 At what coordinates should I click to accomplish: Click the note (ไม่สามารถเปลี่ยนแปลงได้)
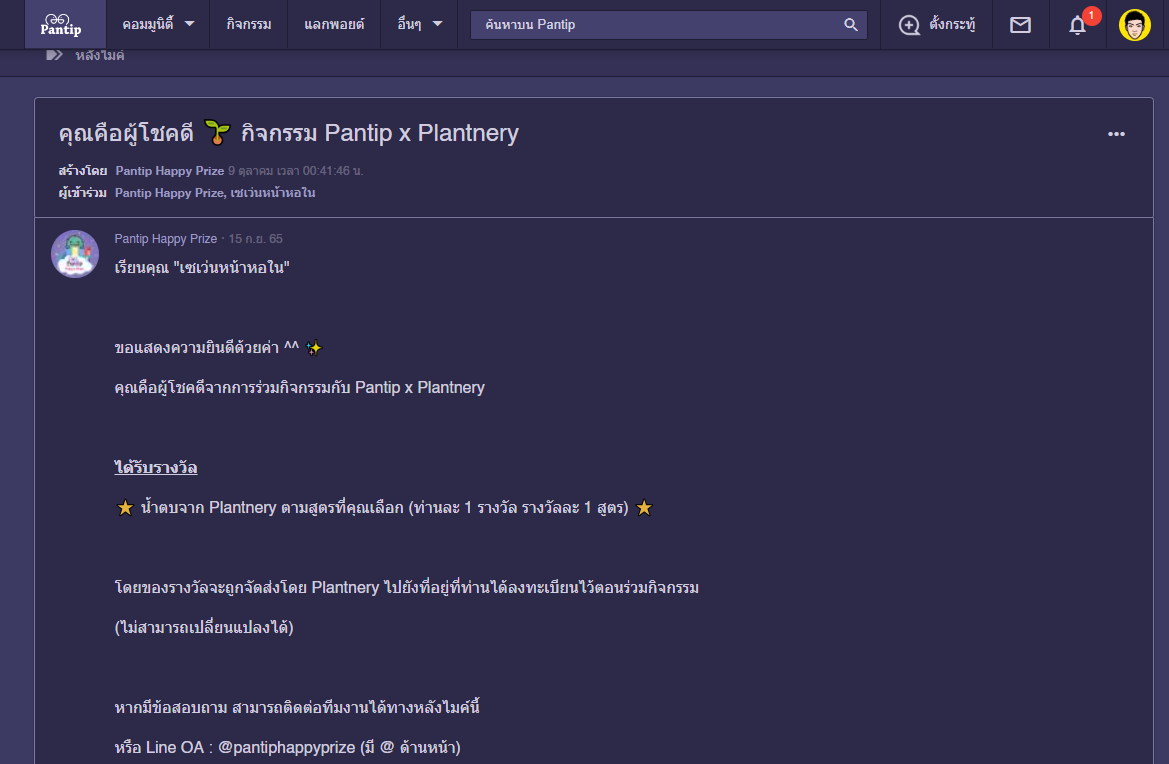(204, 627)
